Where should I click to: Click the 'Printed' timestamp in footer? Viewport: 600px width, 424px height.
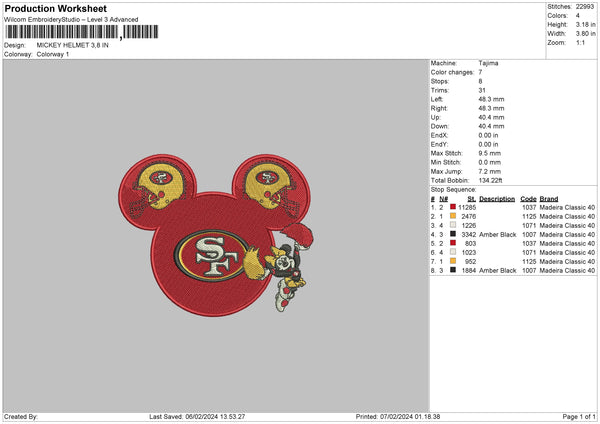click(398, 416)
